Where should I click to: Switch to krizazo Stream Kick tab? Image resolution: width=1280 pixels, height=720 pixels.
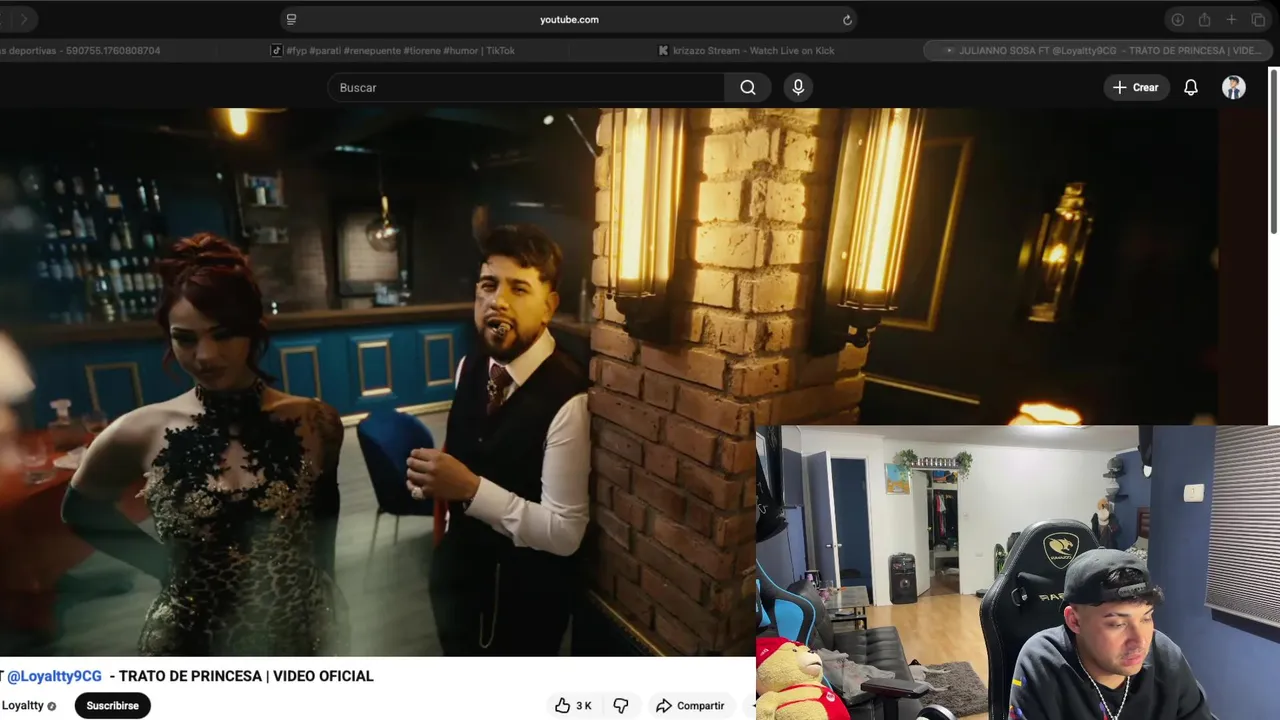(746, 50)
